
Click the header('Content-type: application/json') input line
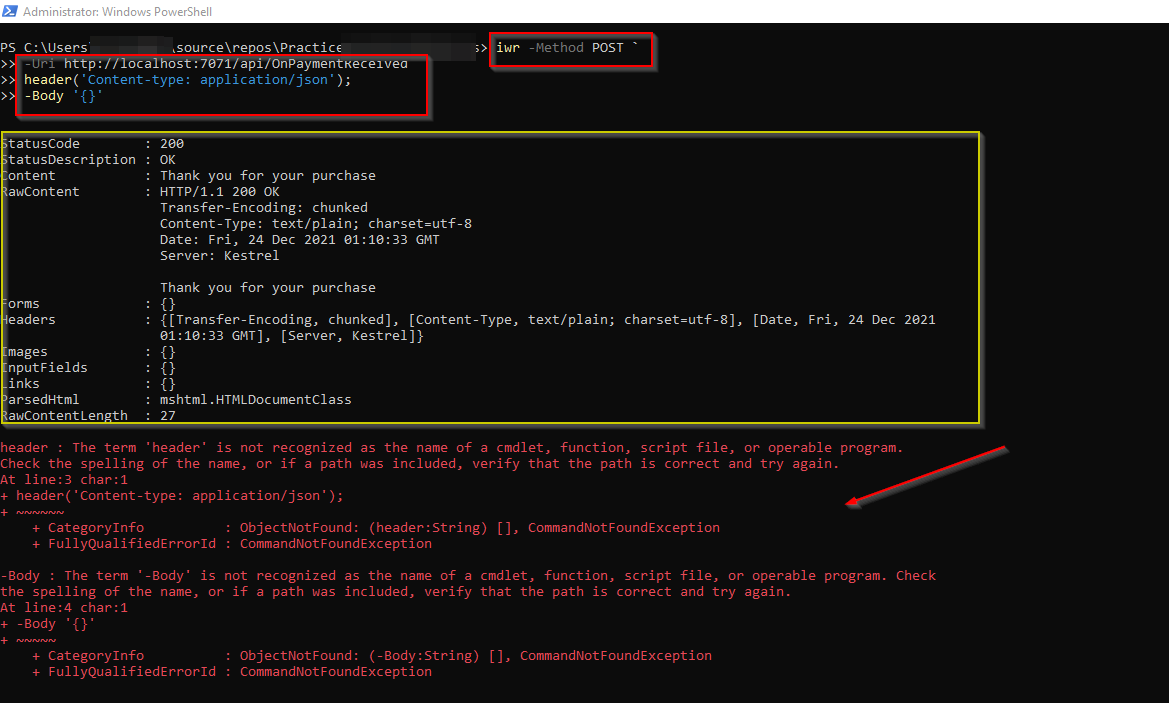187,80
